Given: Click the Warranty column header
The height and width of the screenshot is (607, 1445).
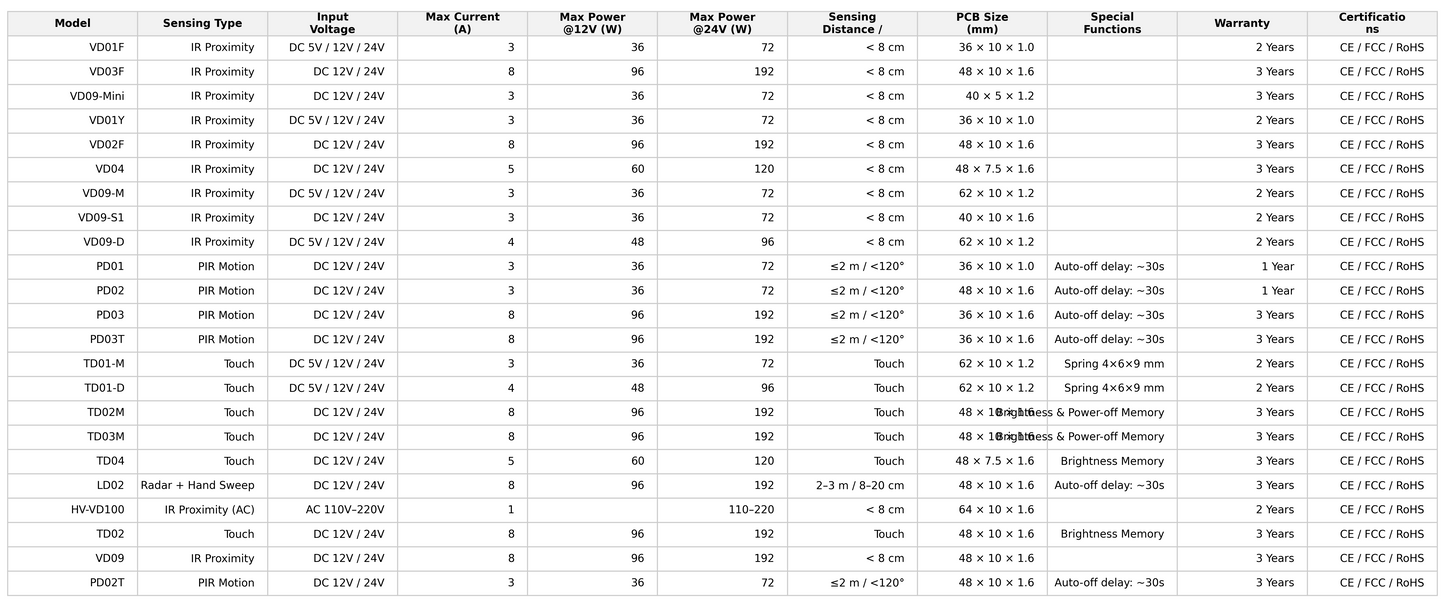Looking at the screenshot, I should click(x=1242, y=23).
